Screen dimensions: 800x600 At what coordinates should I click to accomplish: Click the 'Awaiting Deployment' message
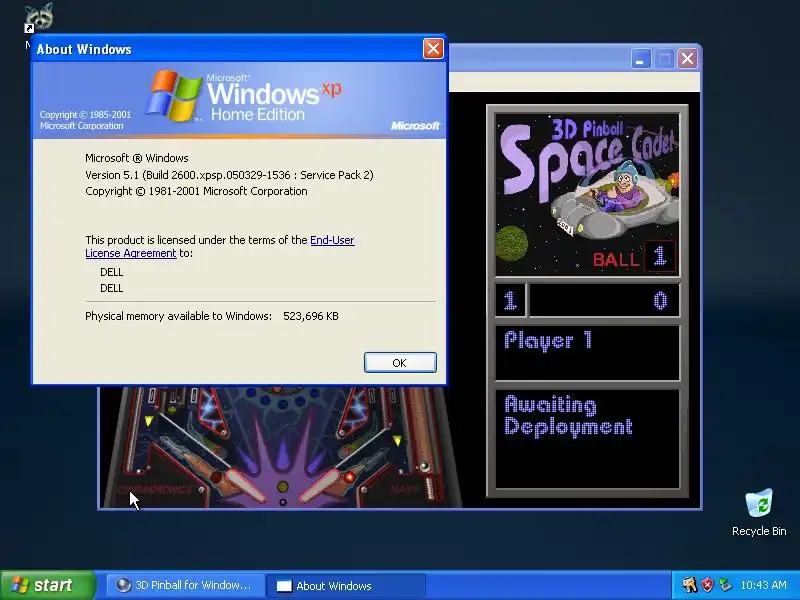(568, 416)
